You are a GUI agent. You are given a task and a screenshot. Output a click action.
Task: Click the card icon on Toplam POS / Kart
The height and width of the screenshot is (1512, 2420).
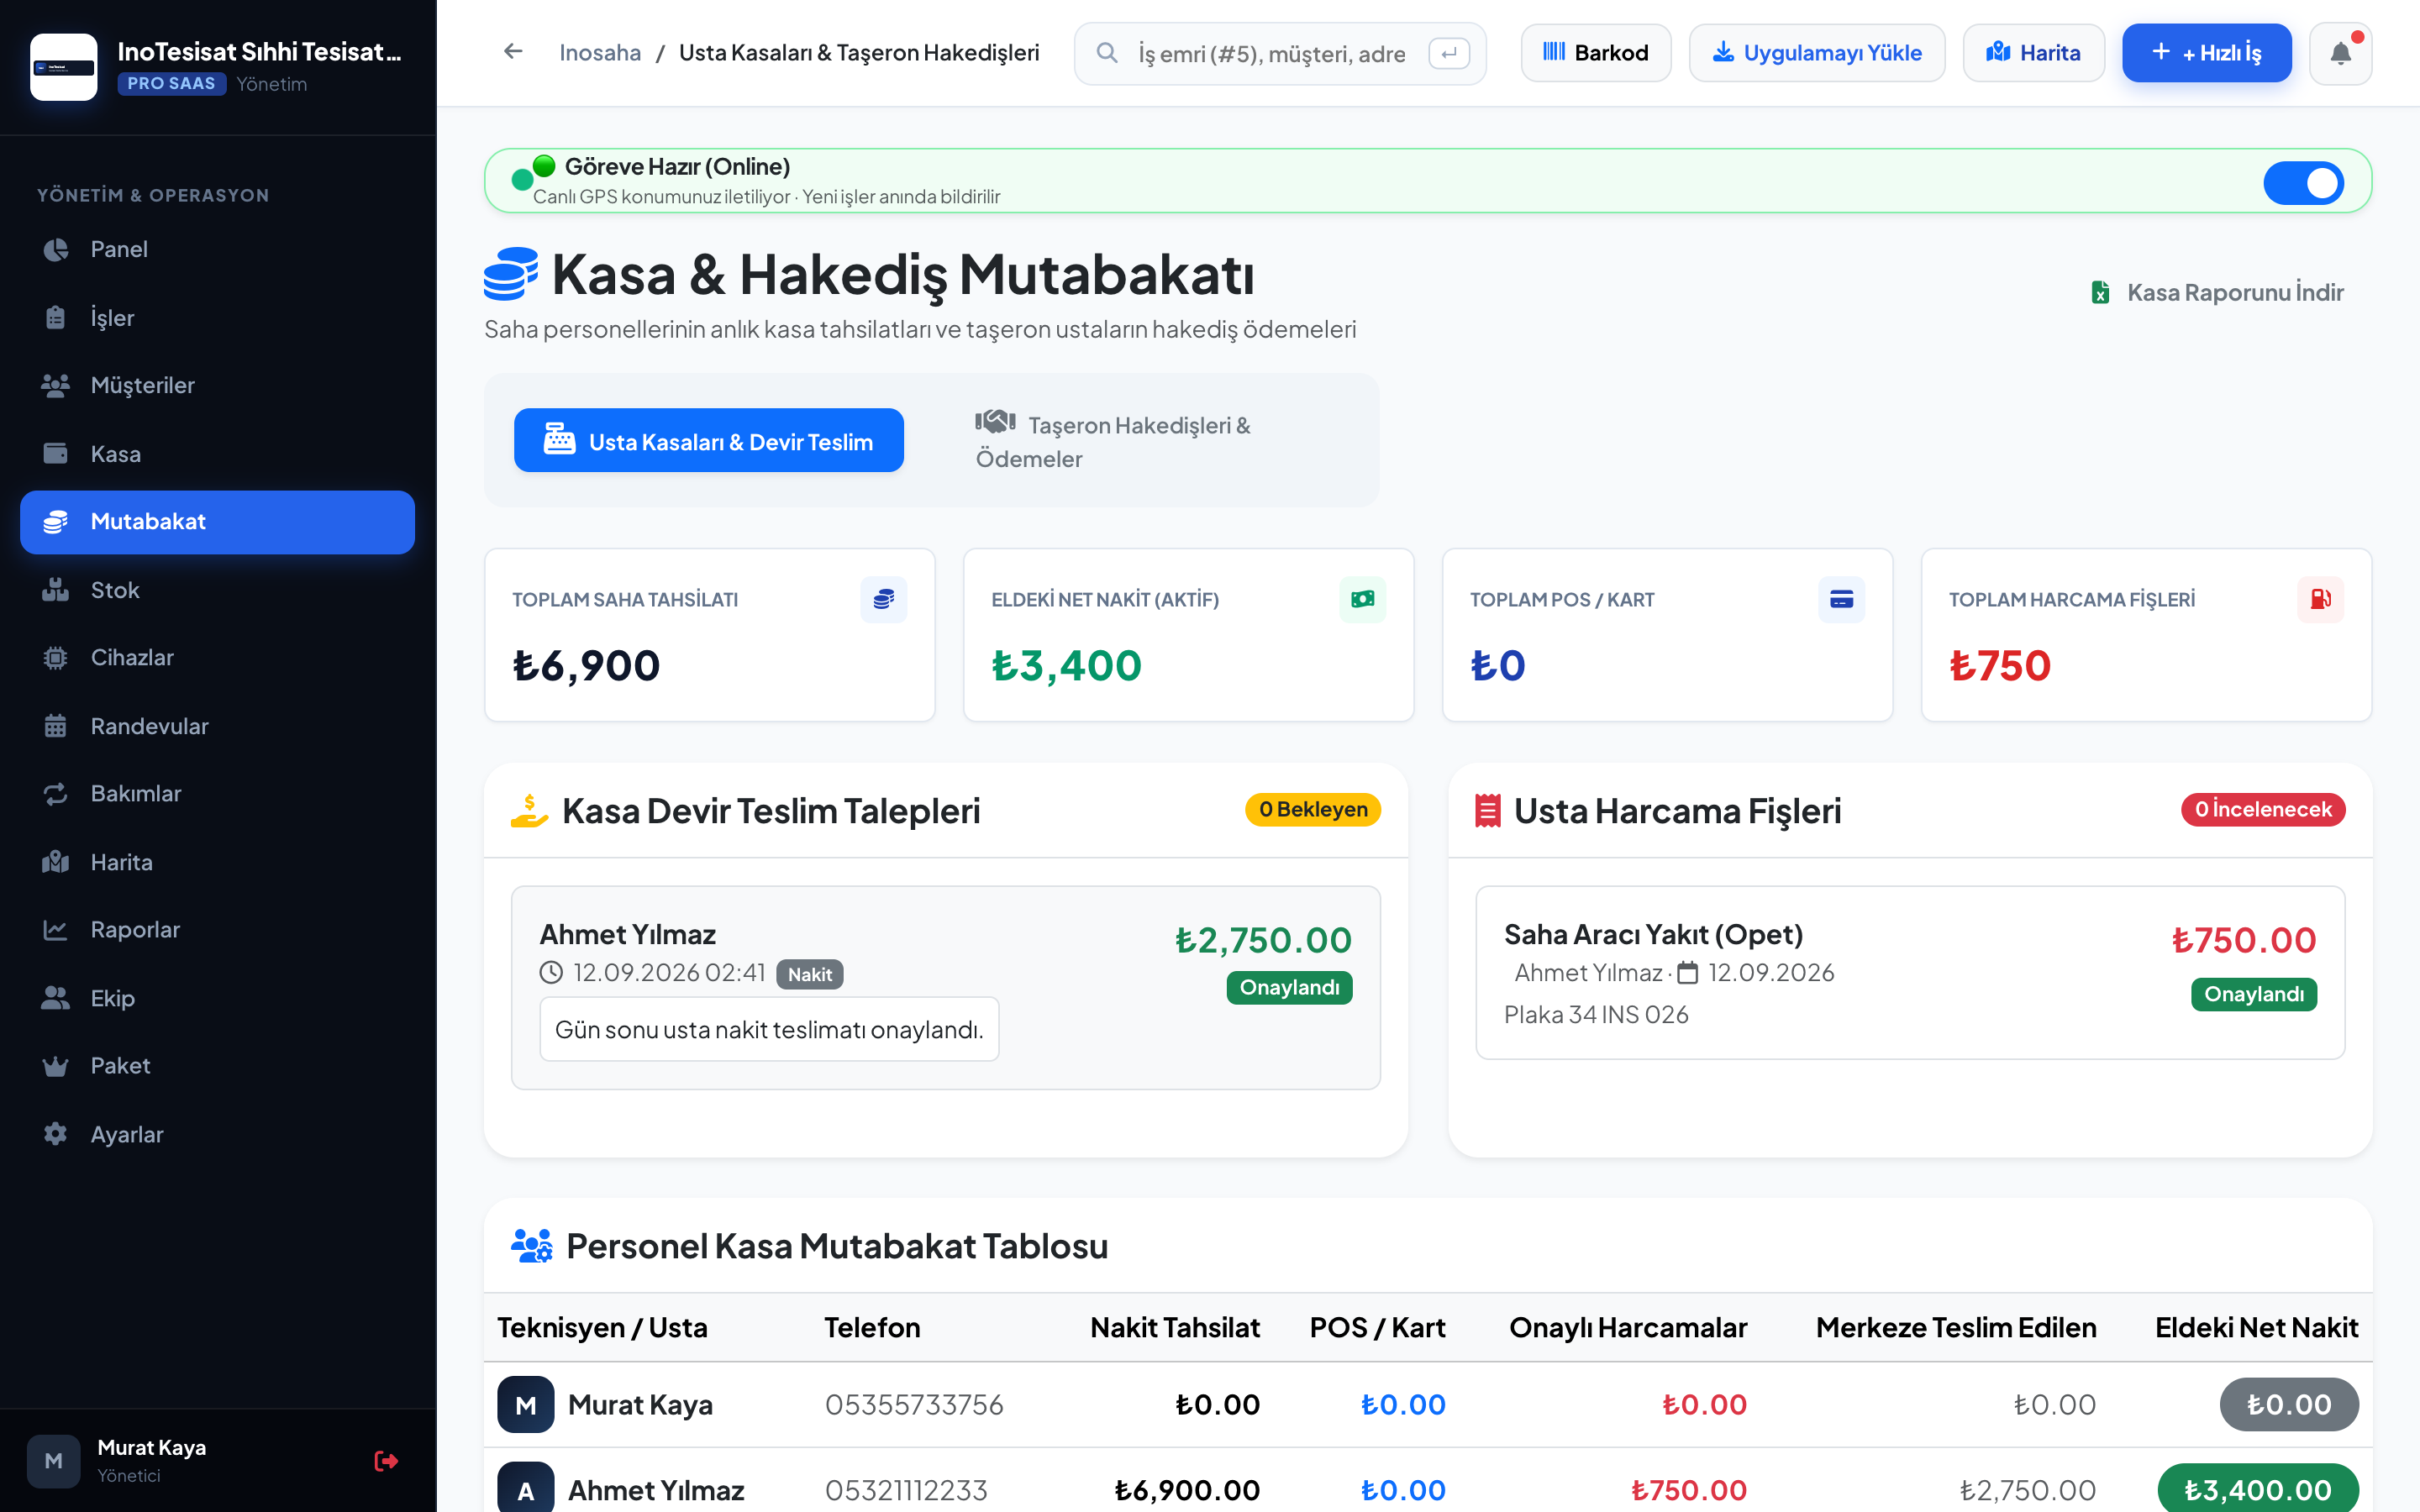pos(1841,599)
